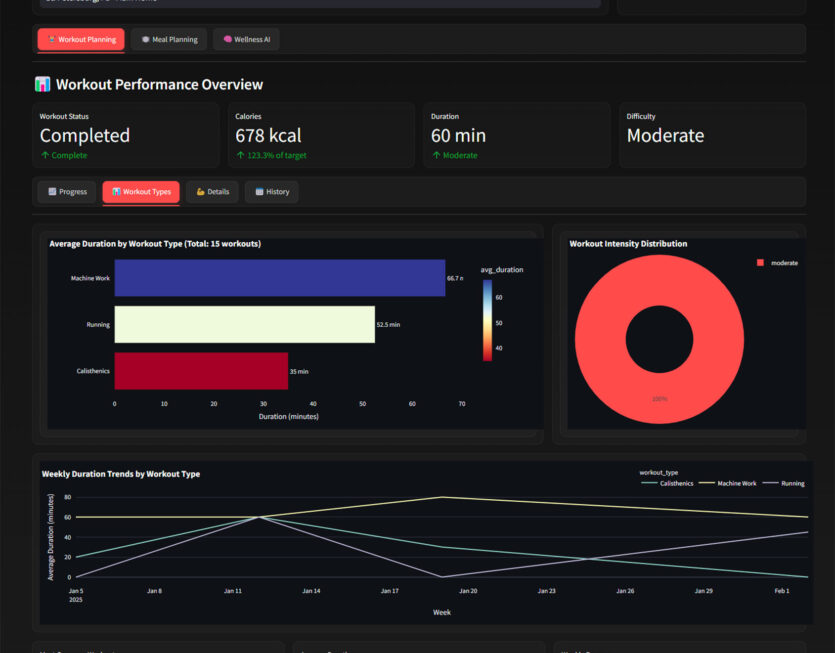The height and width of the screenshot is (653, 835).
Task: Select the Progress sub-tab
Action: point(66,192)
